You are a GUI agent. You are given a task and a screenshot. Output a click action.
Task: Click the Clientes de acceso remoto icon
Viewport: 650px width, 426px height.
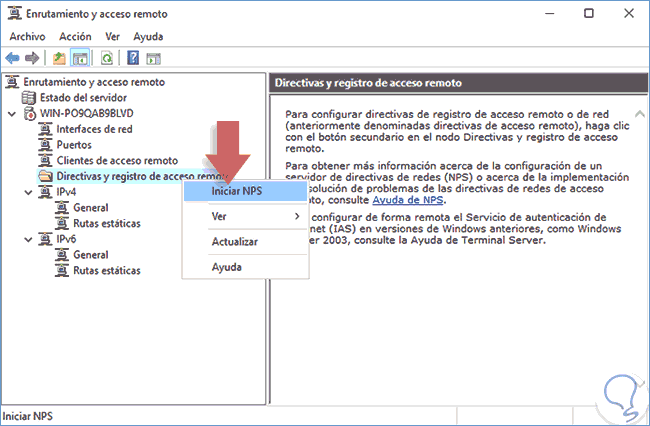tap(45, 160)
